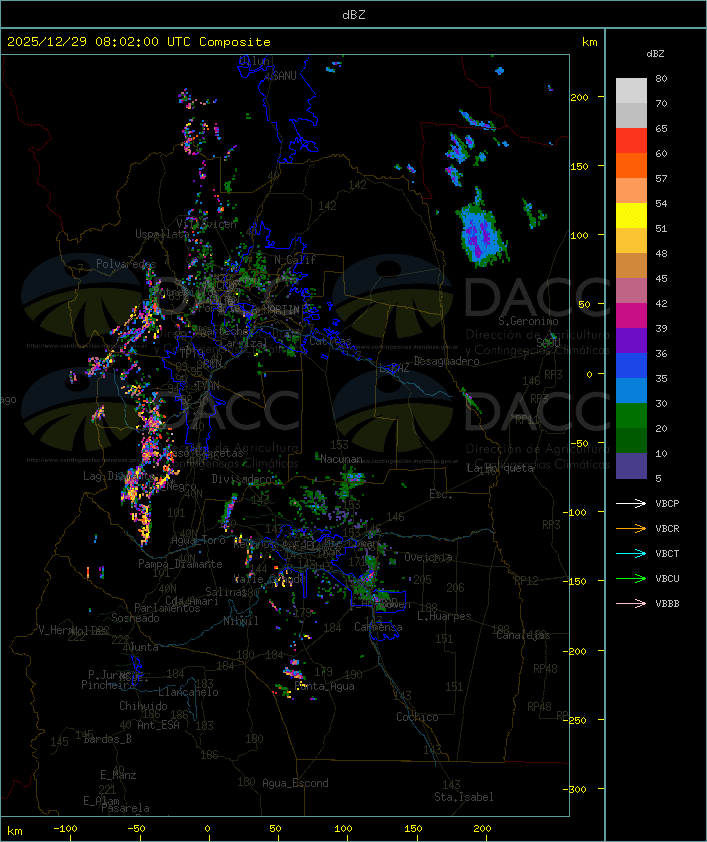The image size is (707, 842).
Task: Click the 'VBBB' legend label
Action: point(667,604)
